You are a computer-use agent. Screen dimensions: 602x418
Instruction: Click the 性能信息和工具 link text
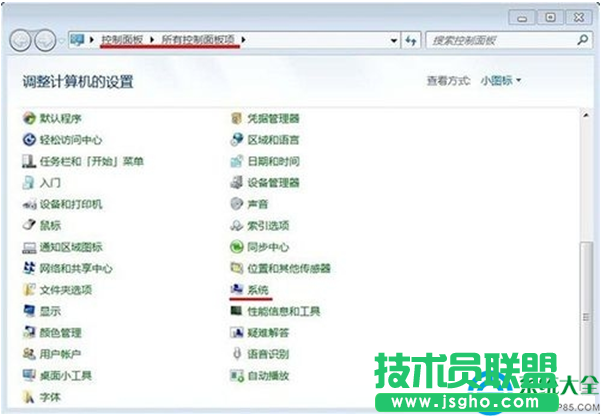(284, 311)
